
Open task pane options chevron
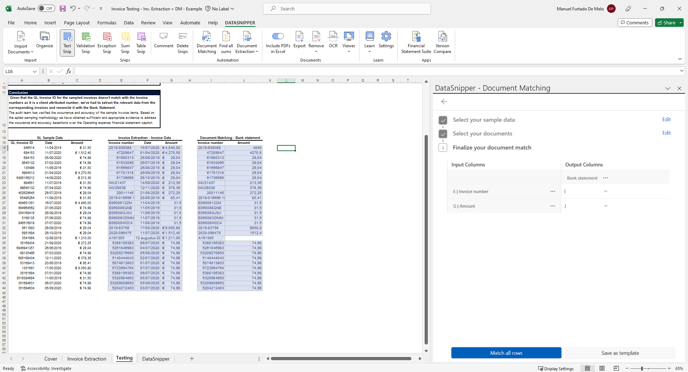[667, 88]
